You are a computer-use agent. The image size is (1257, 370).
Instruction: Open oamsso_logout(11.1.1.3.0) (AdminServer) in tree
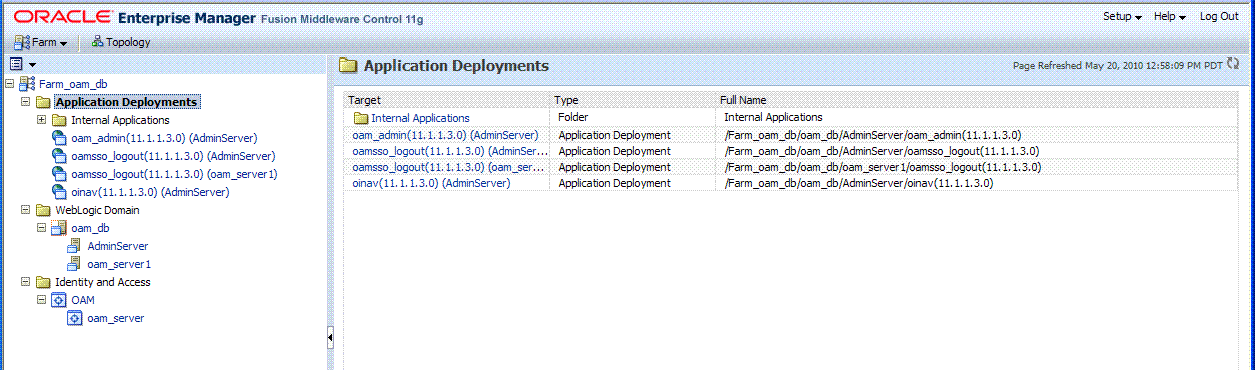173,156
